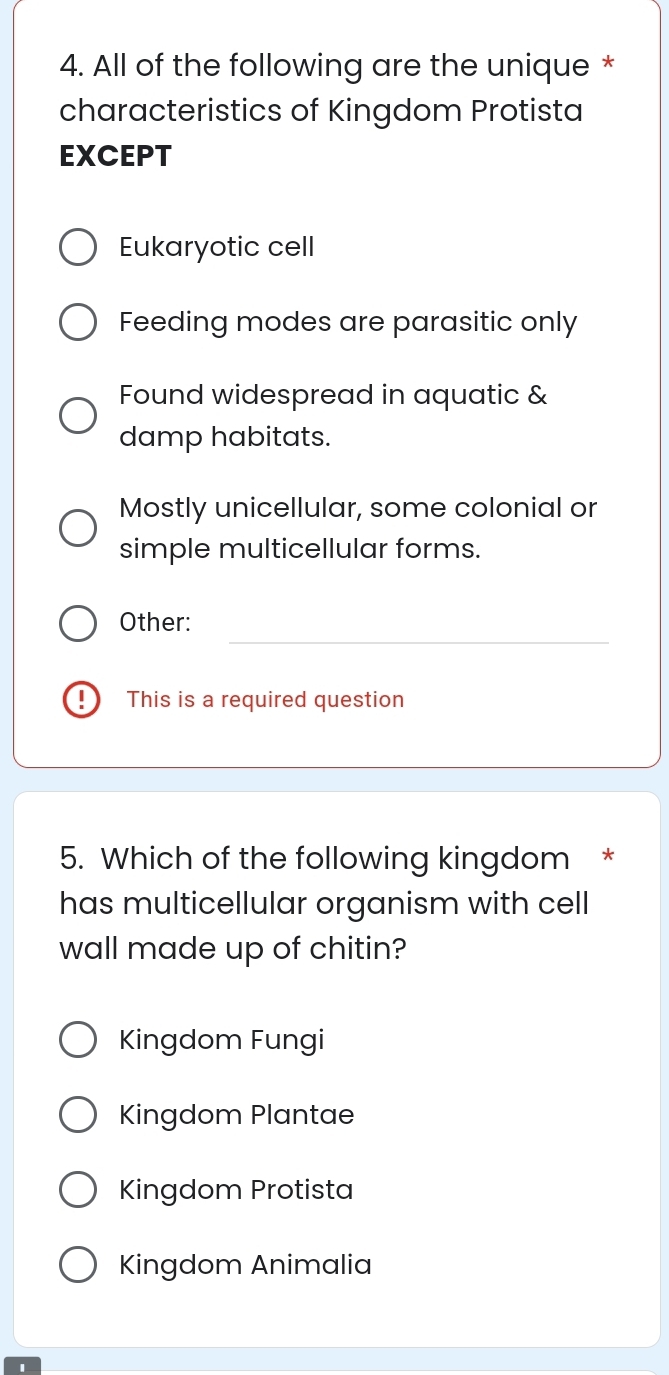Screen dimensions: 669x1375
Task: Click the required question warning icon
Action: tap(80, 699)
